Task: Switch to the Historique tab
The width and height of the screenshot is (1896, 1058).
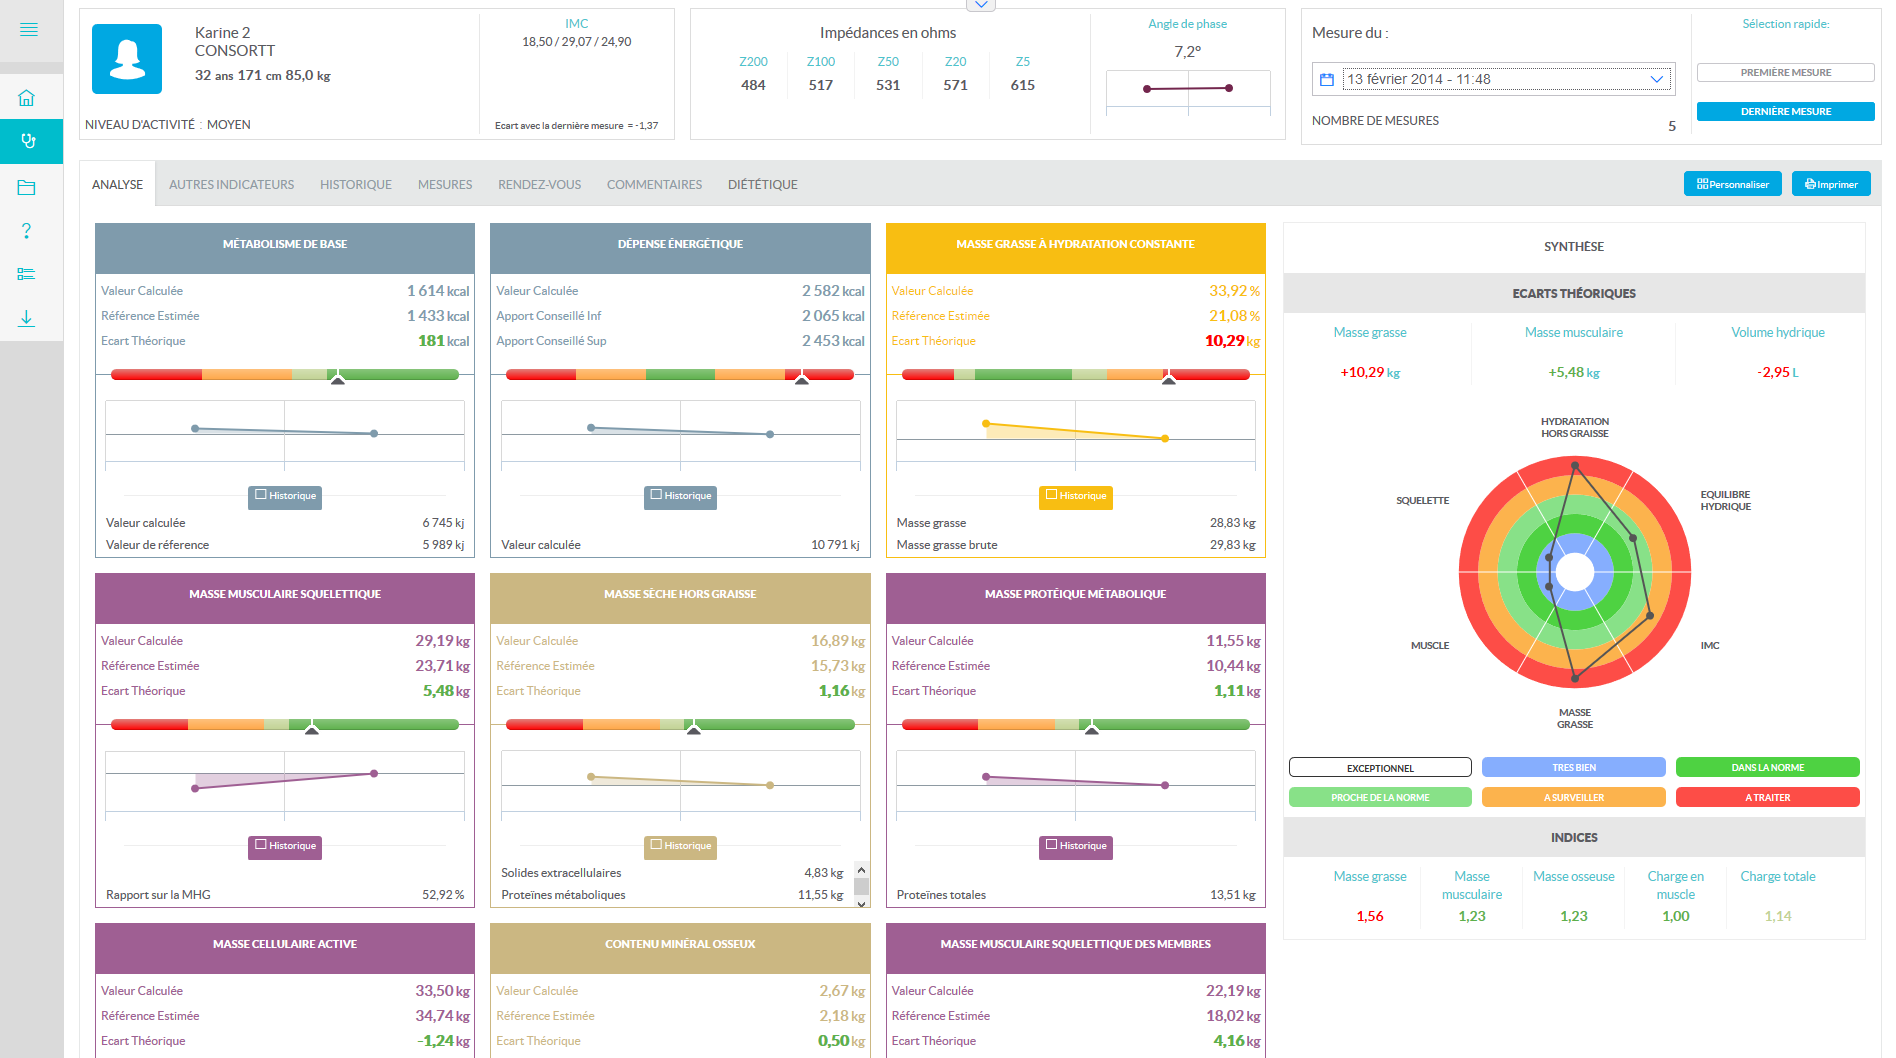Action: (x=355, y=185)
